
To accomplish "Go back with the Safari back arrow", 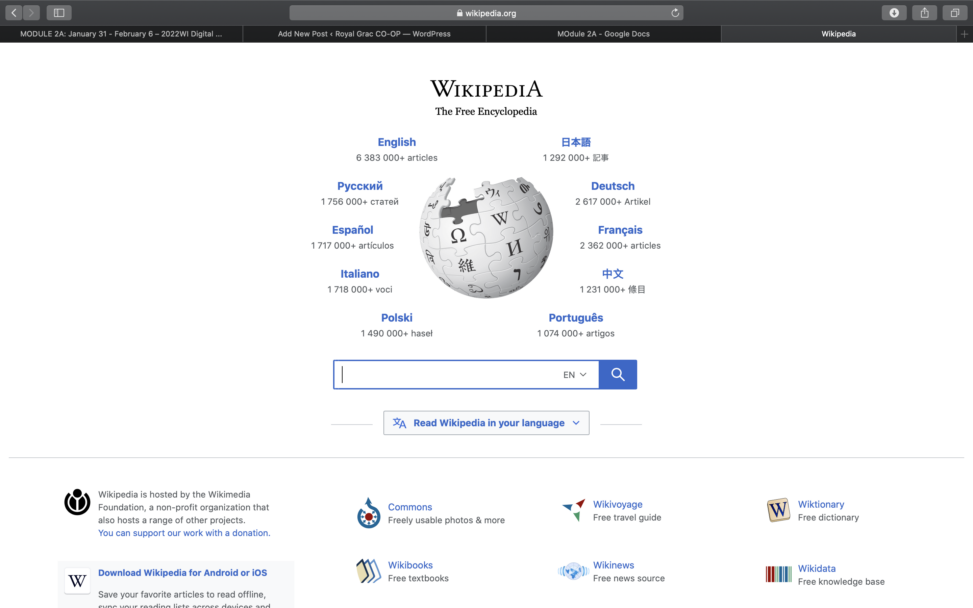I will (x=14, y=12).
